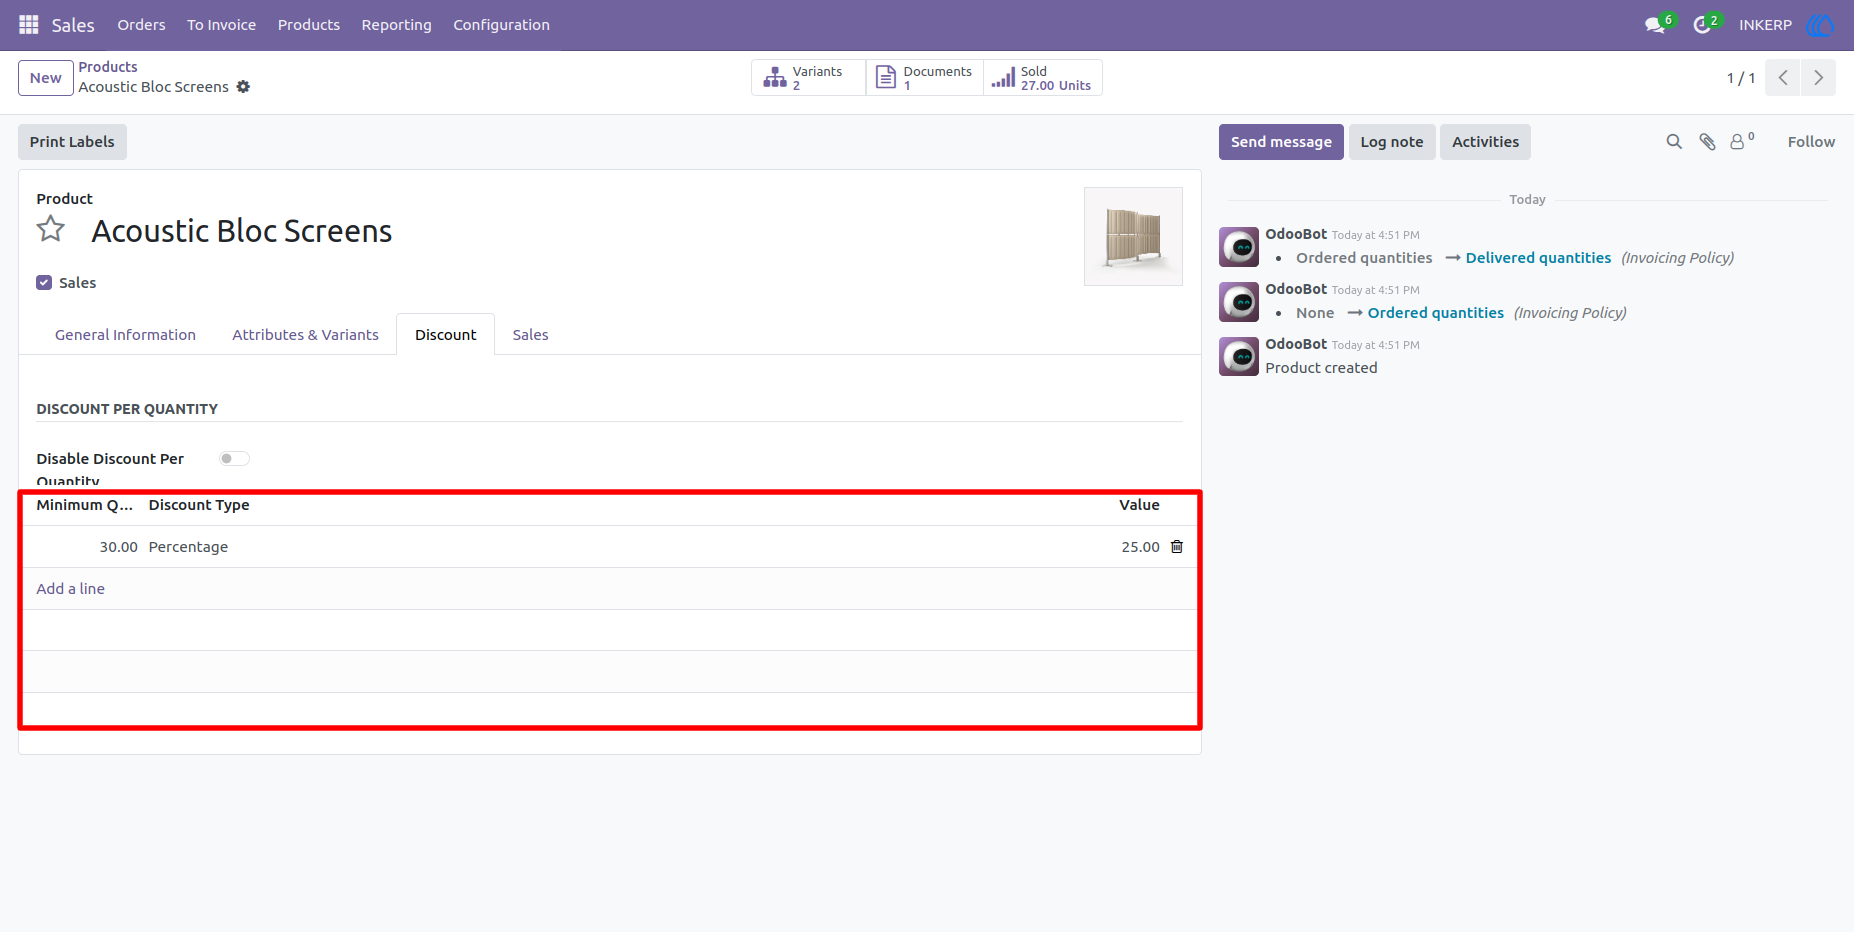Screen dimensions: 1854x932
Task: Open Variants smart button
Action: [808, 78]
